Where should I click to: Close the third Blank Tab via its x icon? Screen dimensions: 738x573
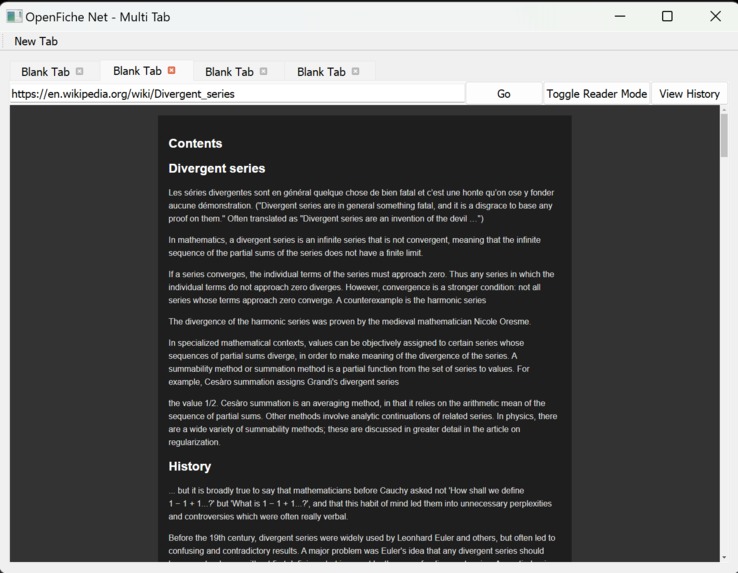coord(264,71)
